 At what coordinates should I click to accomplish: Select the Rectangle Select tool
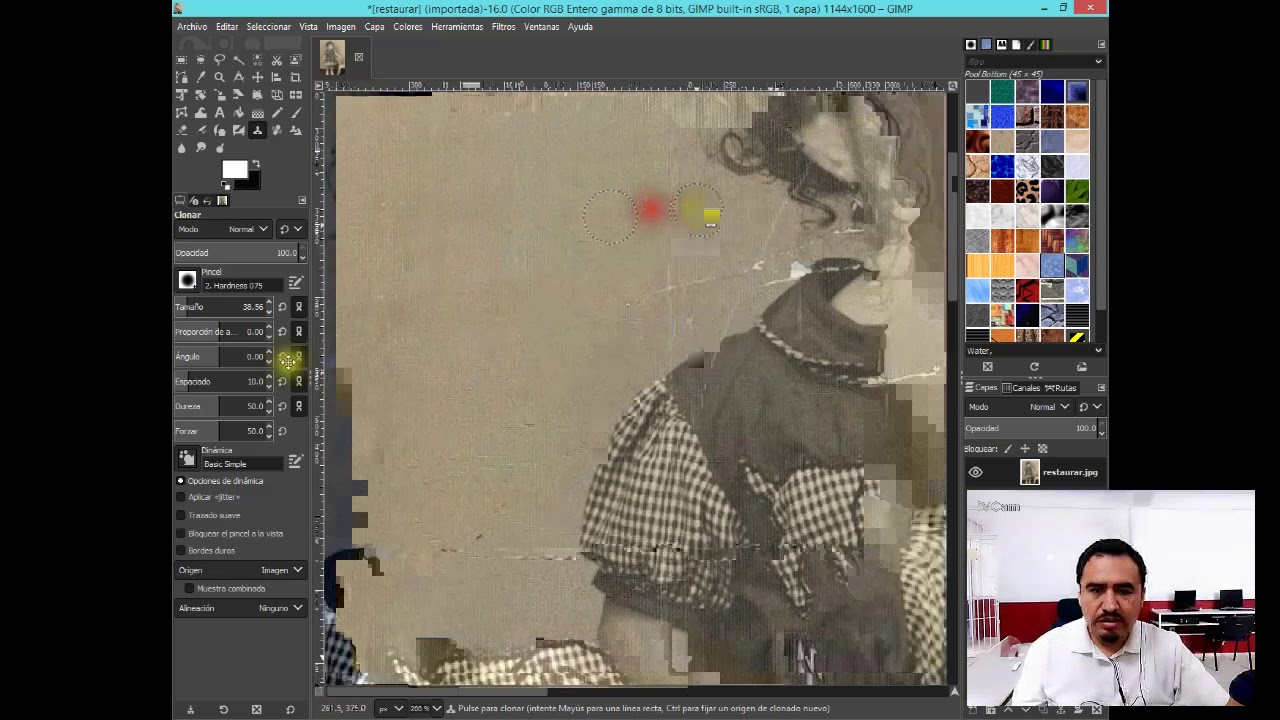[181, 60]
